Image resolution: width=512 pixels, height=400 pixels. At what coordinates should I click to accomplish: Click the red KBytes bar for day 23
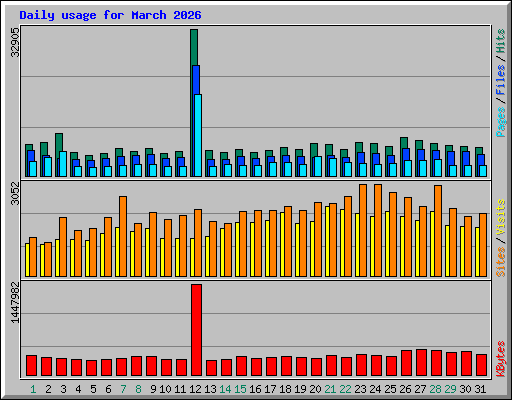[361, 365]
